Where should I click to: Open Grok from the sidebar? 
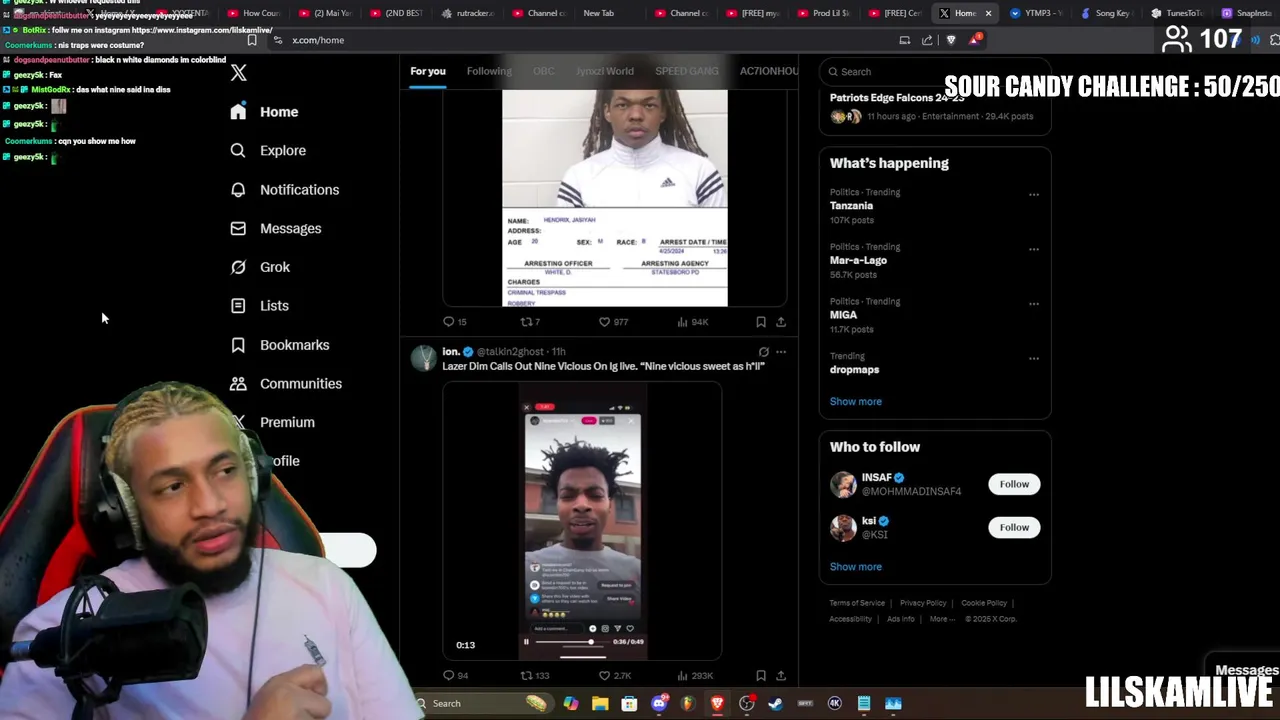pyautogui.click(x=260, y=267)
